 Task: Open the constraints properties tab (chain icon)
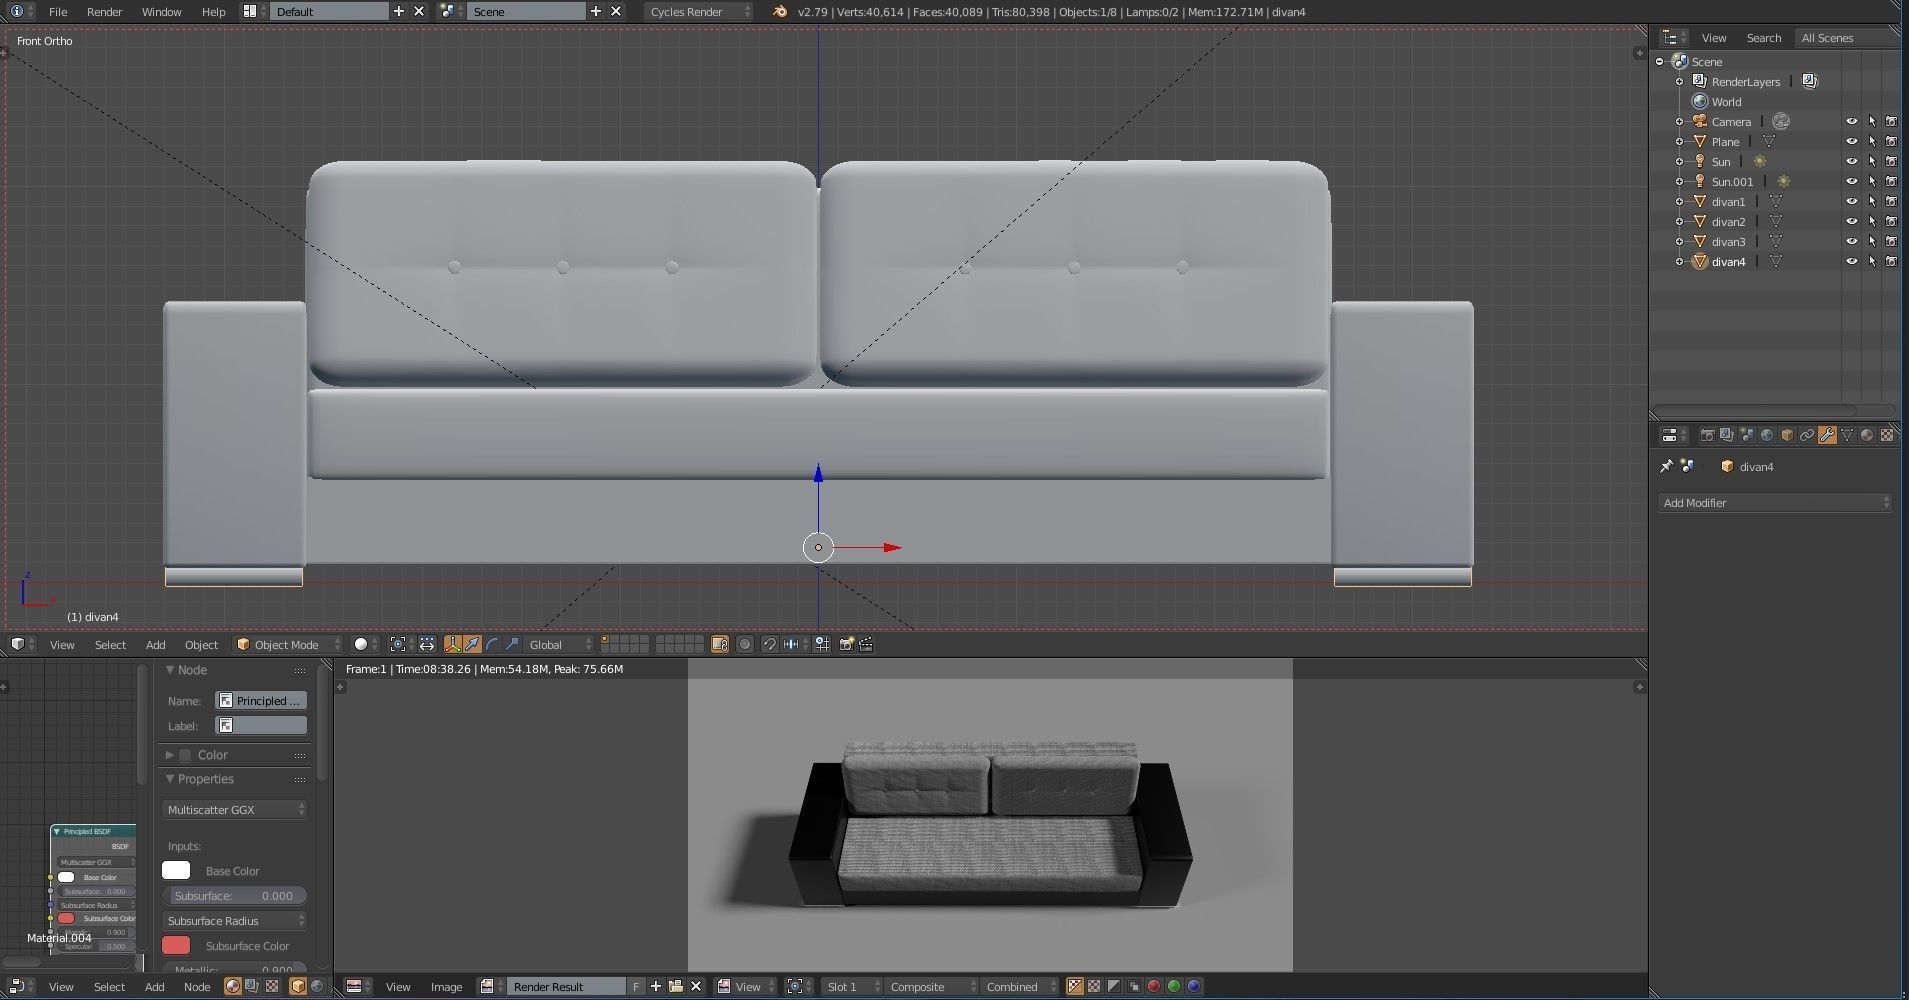(1807, 435)
